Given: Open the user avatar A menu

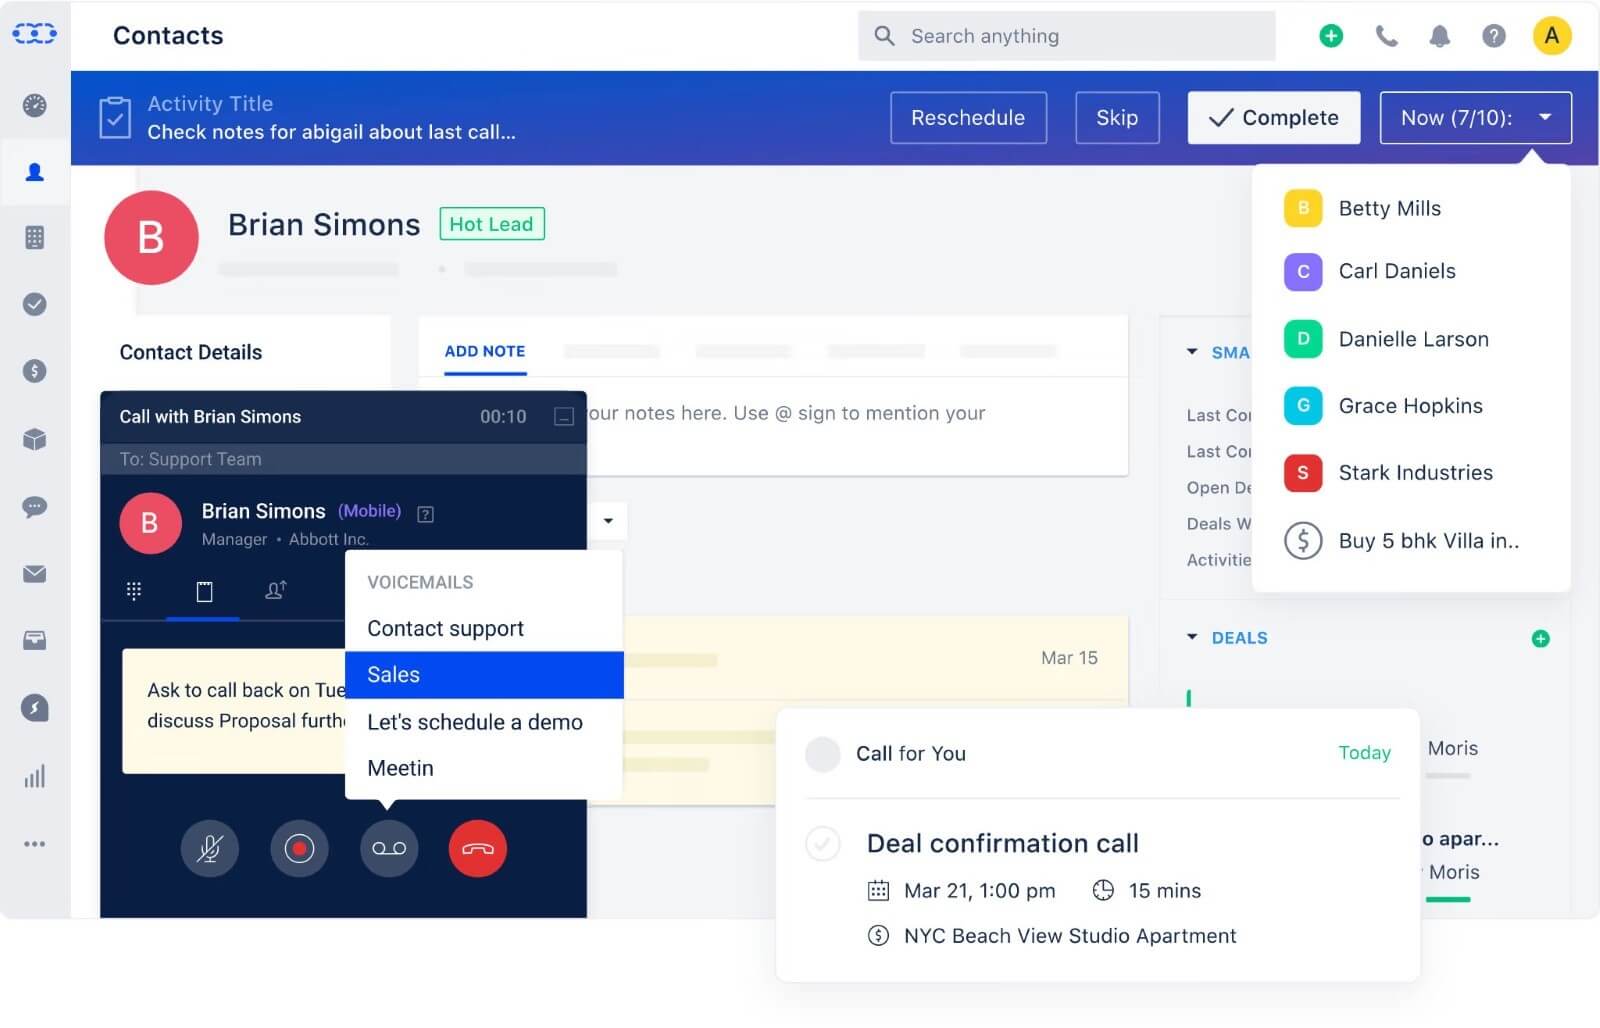Looking at the screenshot, I should [1552, 36].
